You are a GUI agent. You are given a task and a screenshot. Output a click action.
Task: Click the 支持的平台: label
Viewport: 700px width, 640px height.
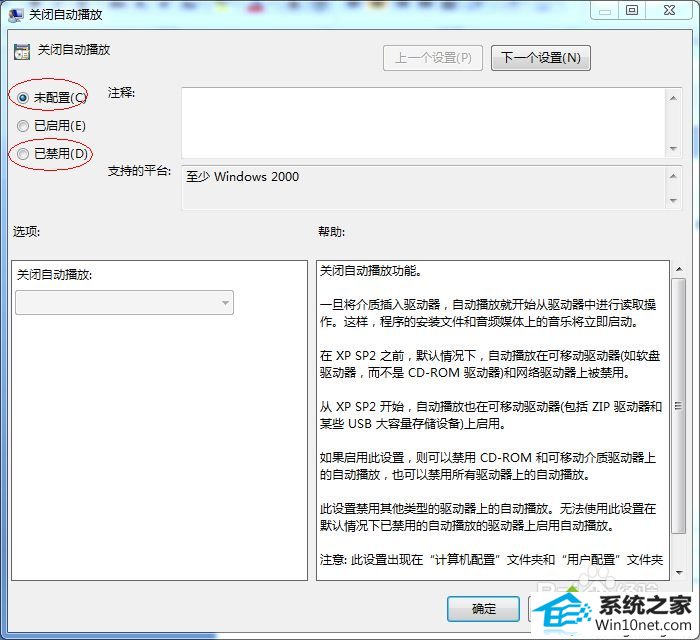(x=139, y=170)
